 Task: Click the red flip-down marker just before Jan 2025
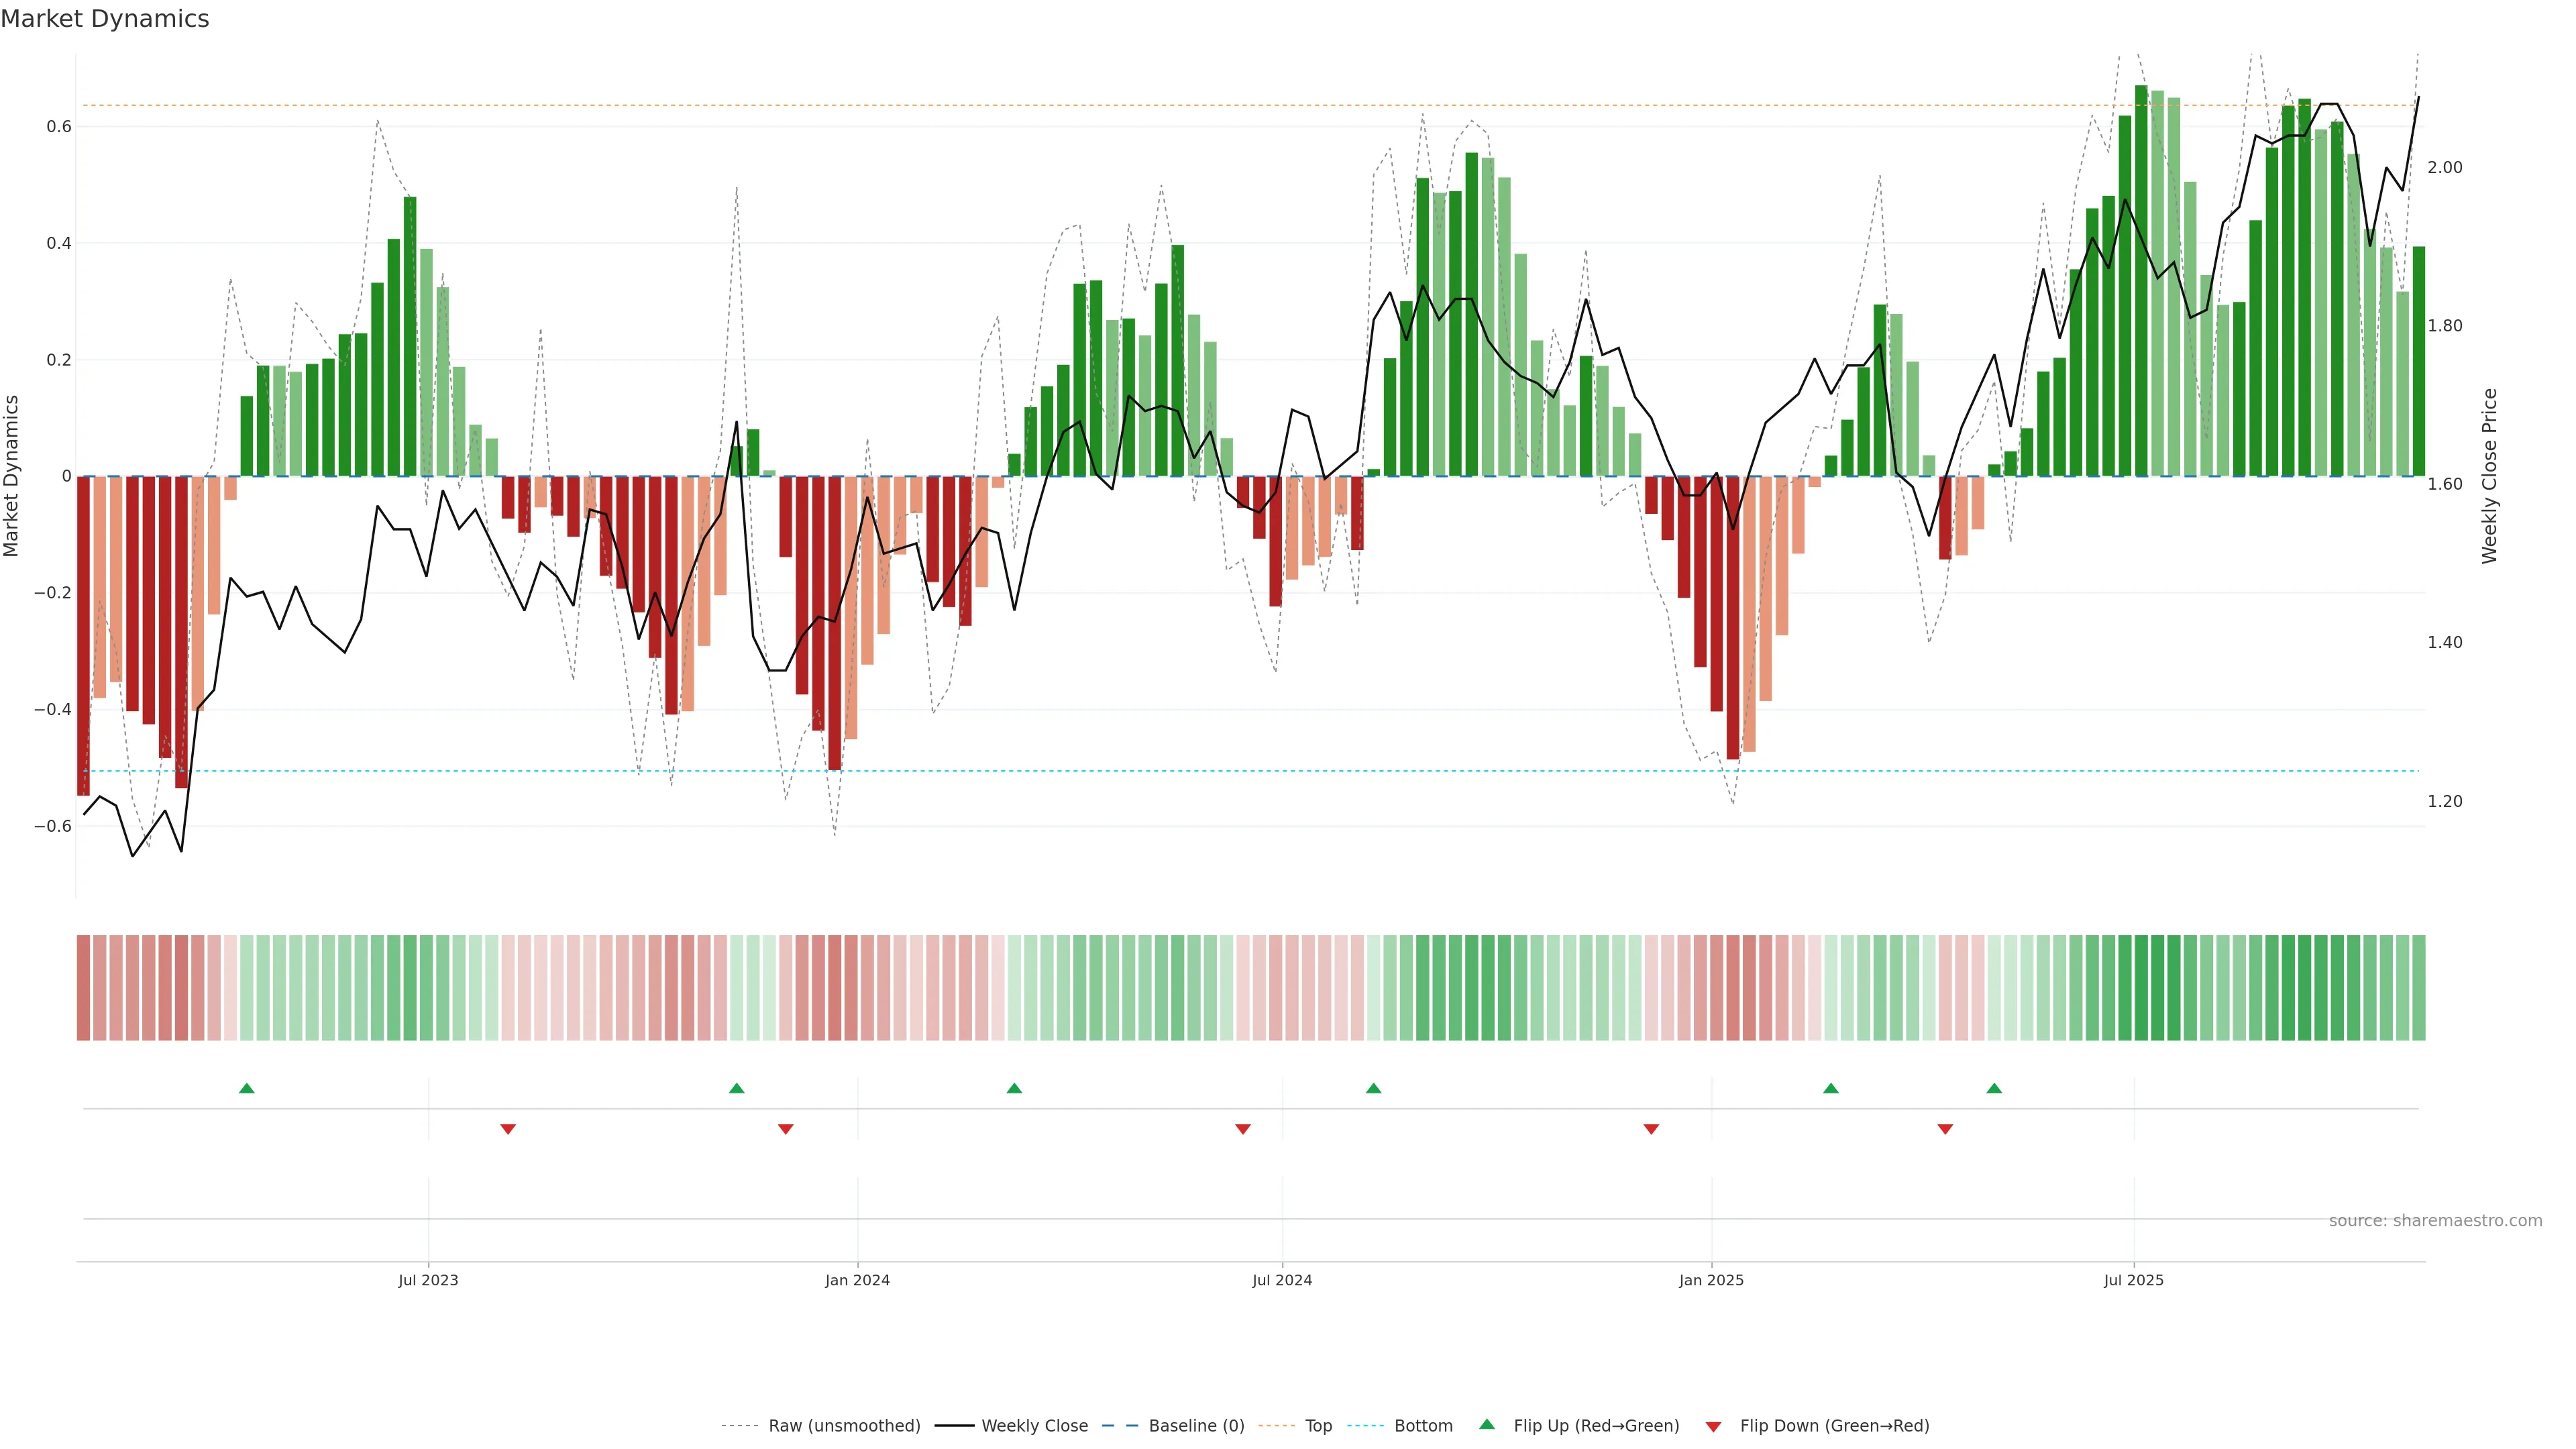click(1651, 1129)
